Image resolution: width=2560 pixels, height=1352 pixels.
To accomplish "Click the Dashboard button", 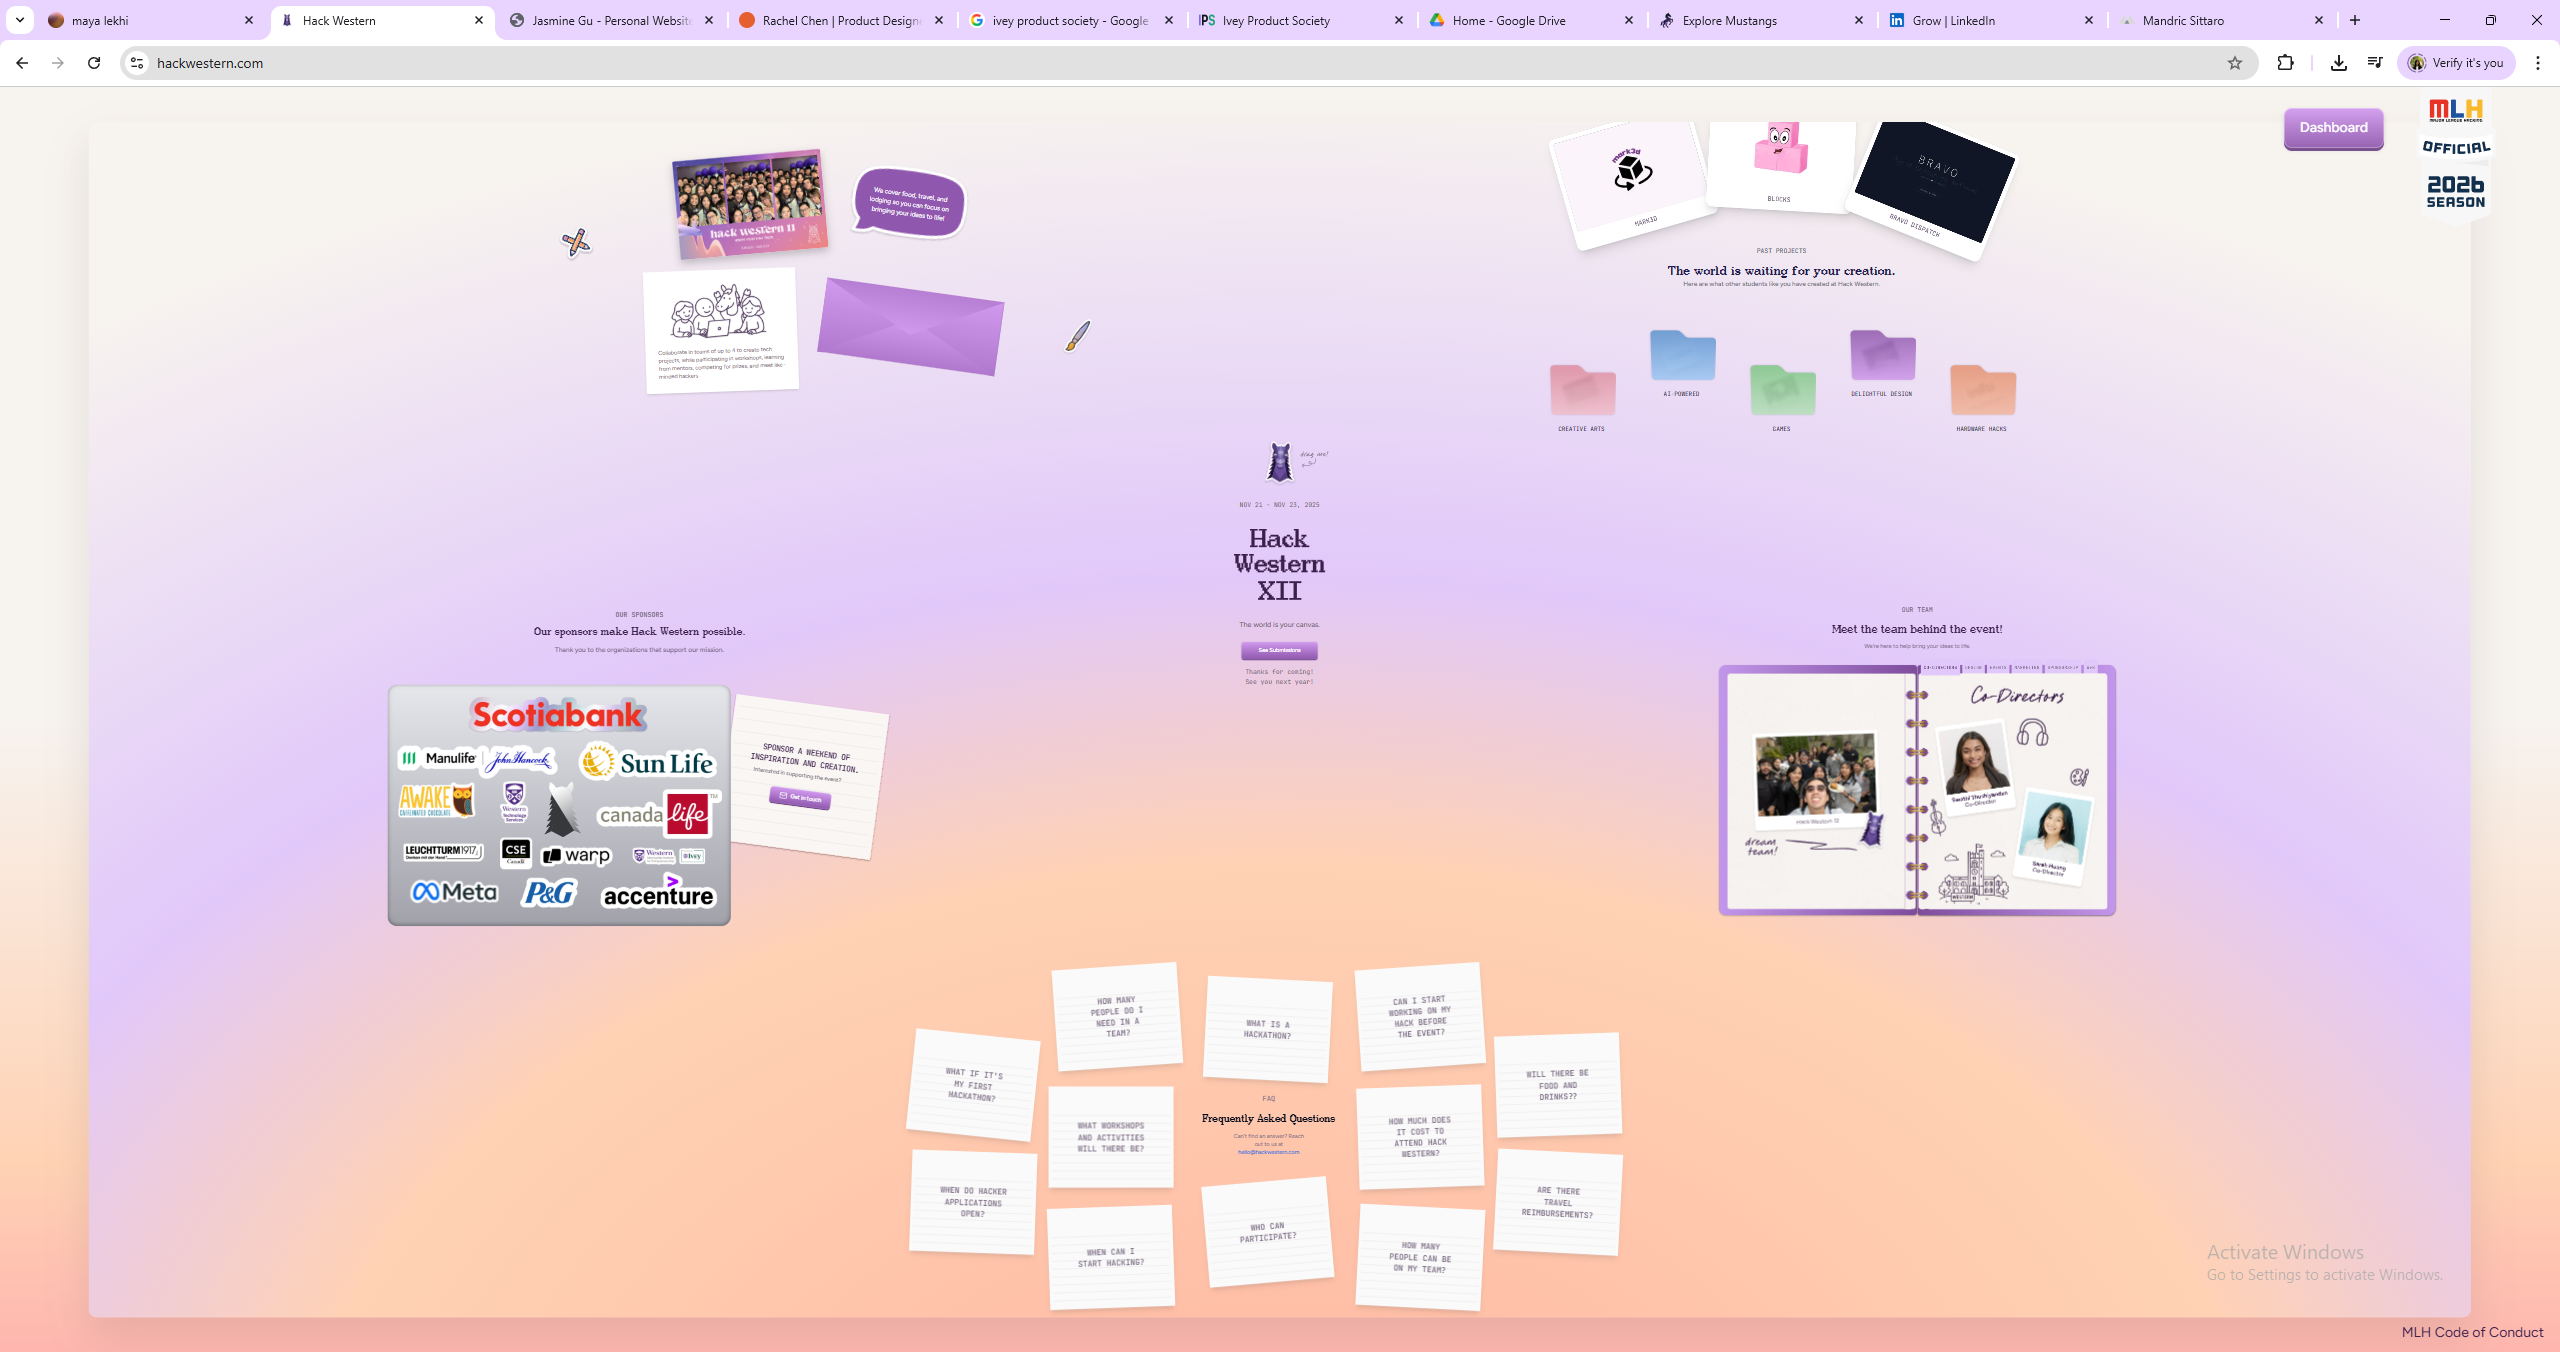I will pos(2333,128).
